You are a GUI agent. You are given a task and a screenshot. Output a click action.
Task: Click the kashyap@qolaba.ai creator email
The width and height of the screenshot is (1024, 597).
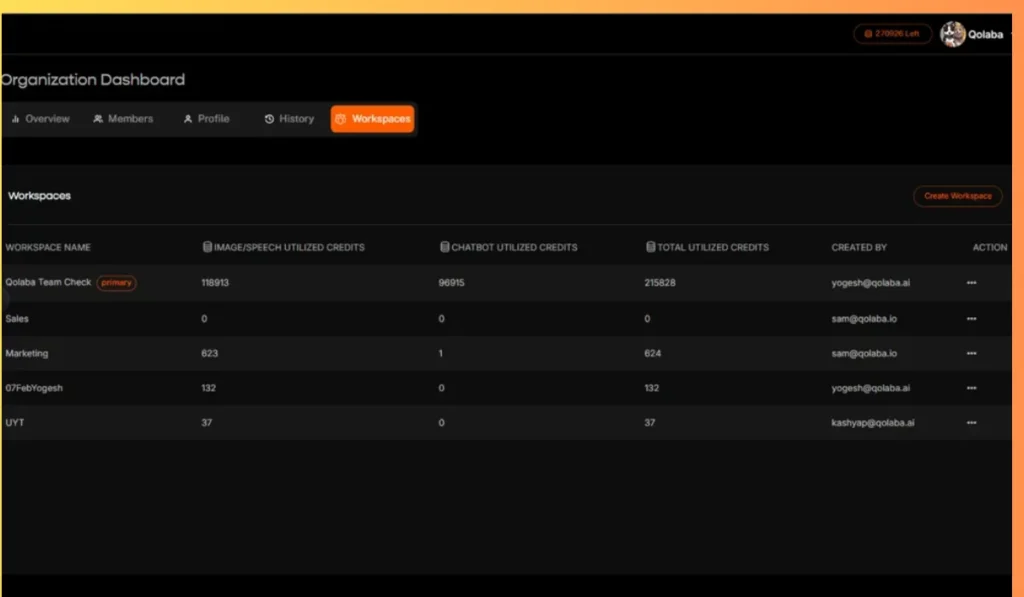(x=872, y=423)
